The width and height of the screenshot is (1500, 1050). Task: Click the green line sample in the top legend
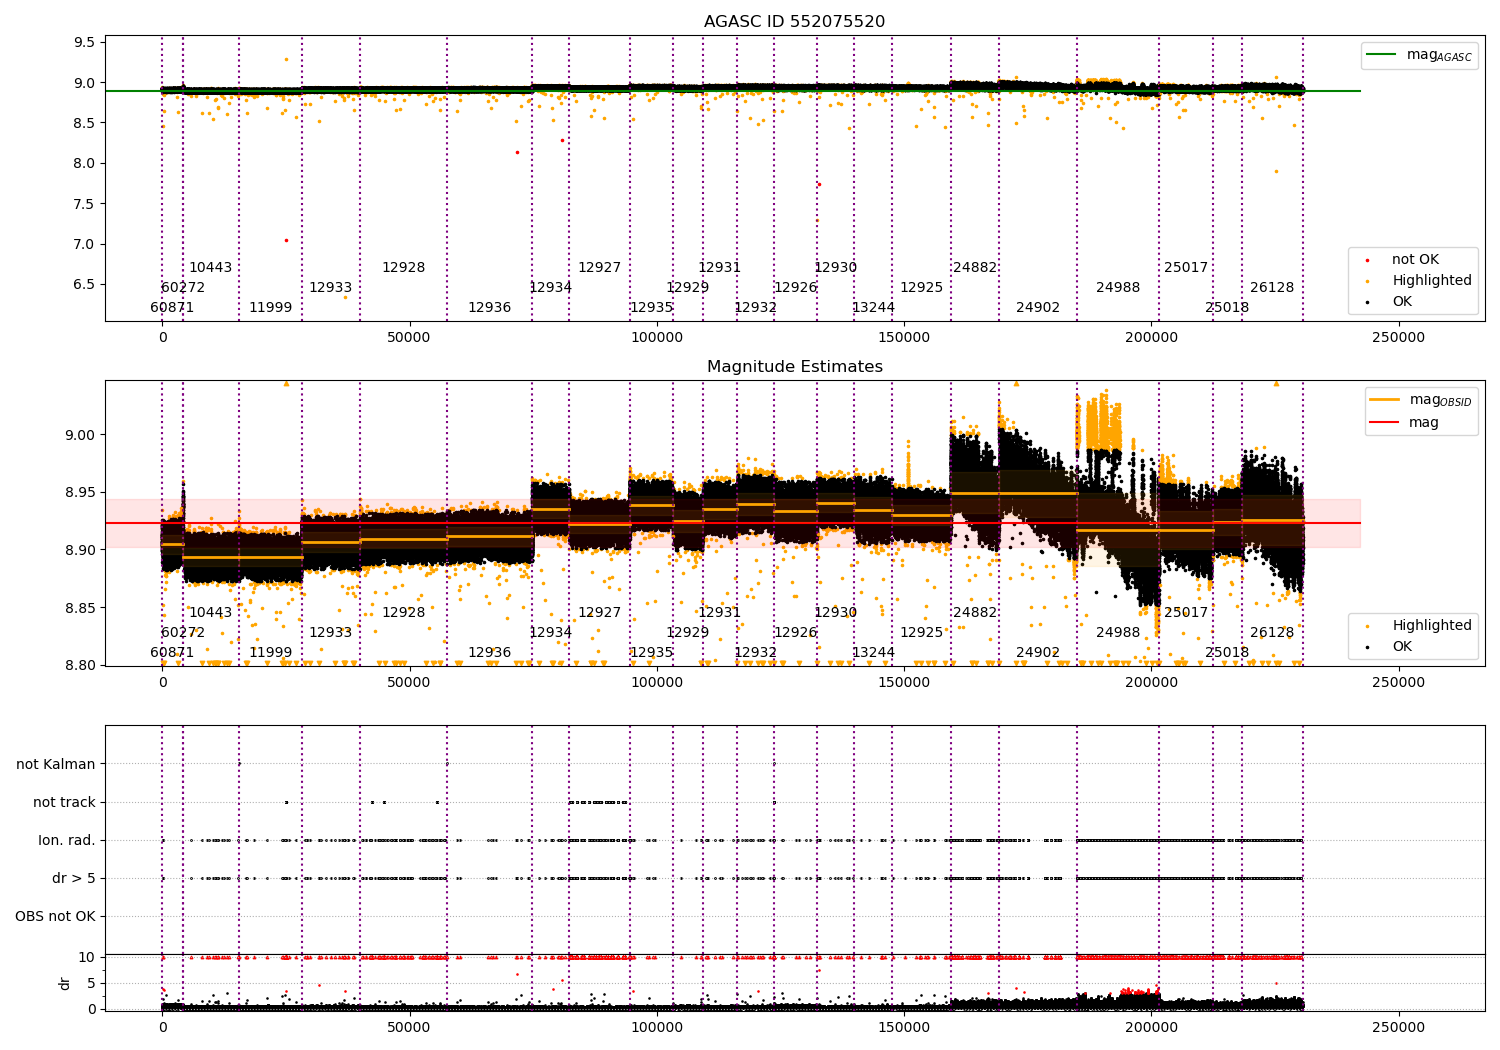coord(1383,55)
